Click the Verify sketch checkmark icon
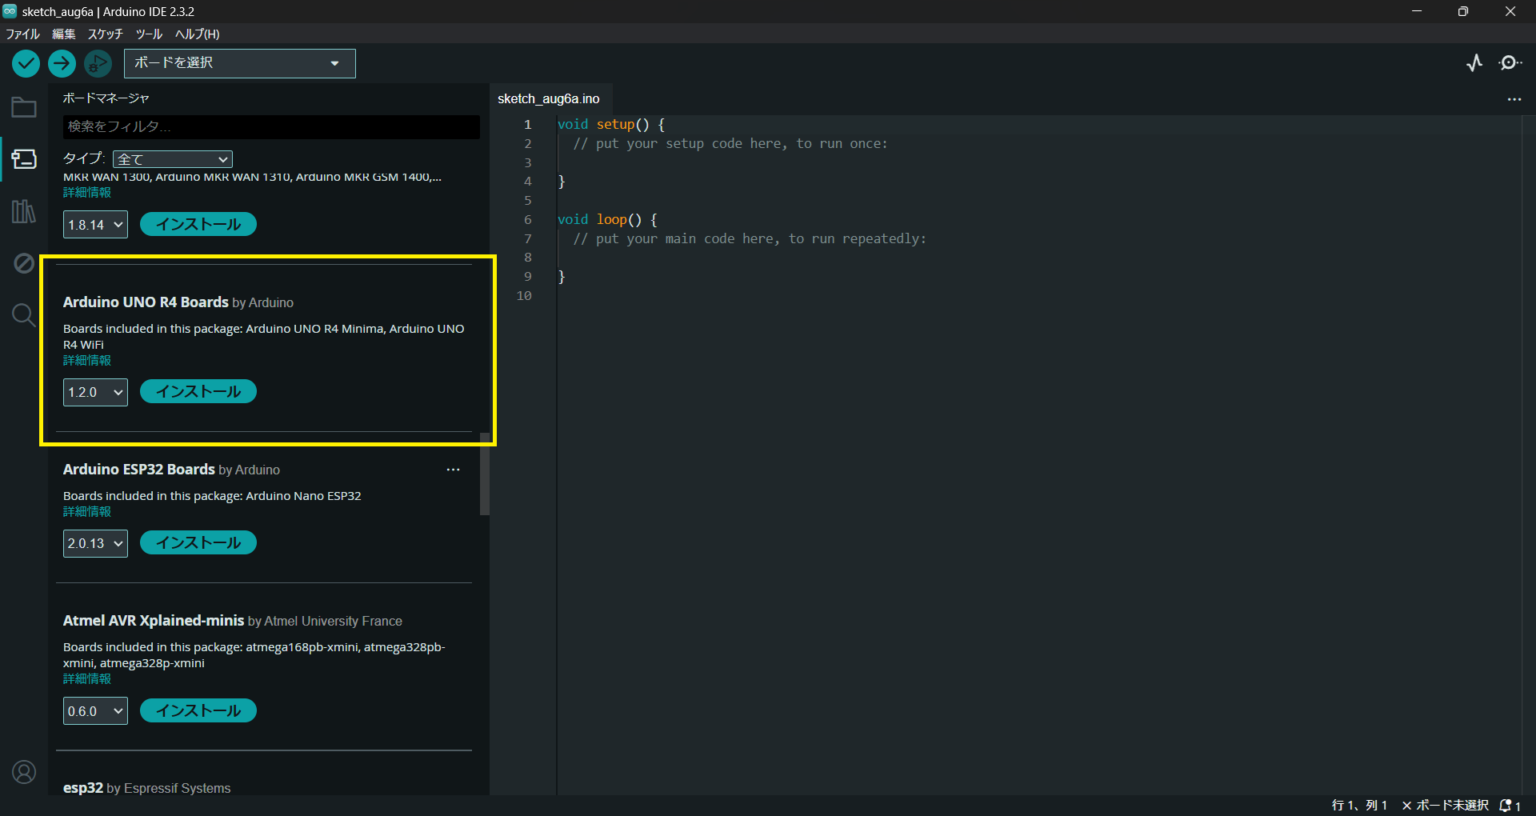1536x816 pixels. click(x=26, y=63)
